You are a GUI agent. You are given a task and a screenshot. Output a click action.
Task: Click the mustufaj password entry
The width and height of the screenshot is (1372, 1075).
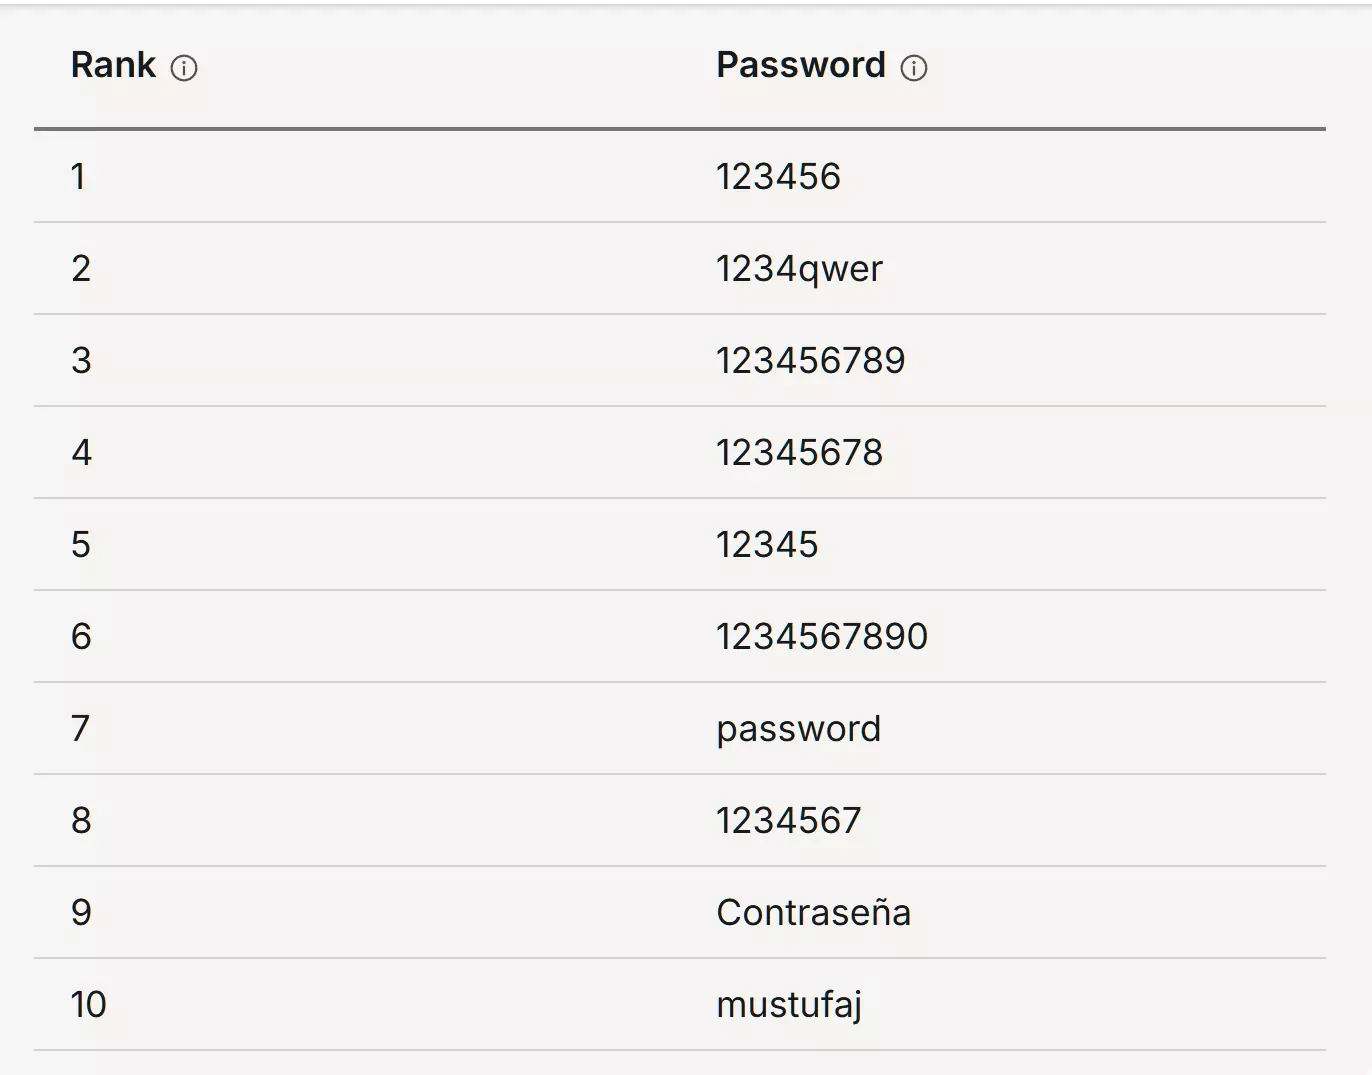pyautogui.click(x=789, y=1005)
